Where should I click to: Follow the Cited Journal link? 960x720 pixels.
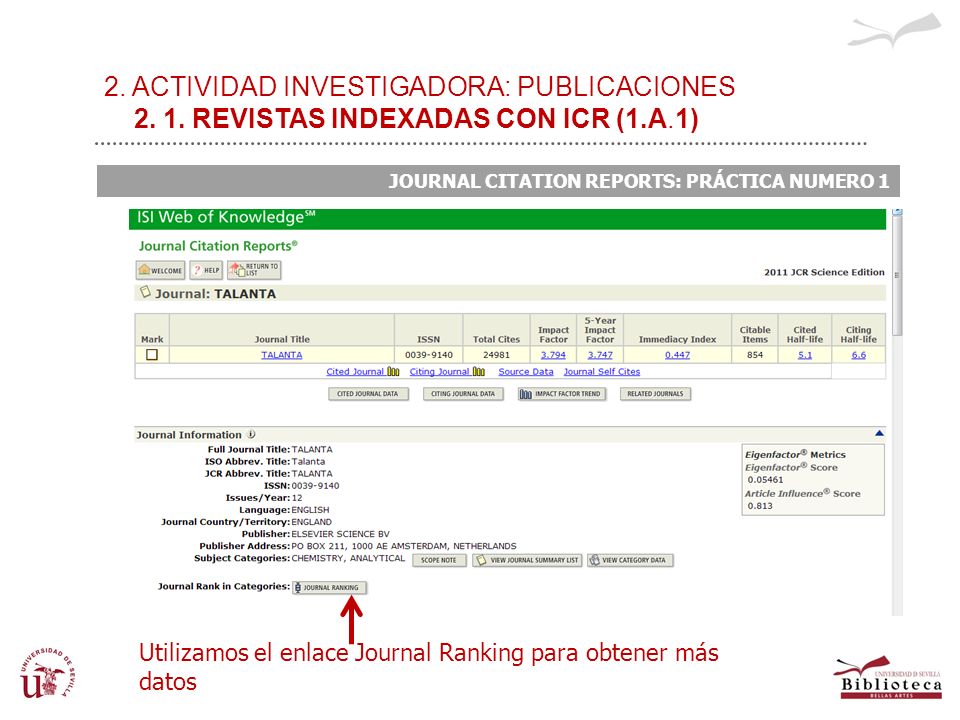tap(355, 372)
